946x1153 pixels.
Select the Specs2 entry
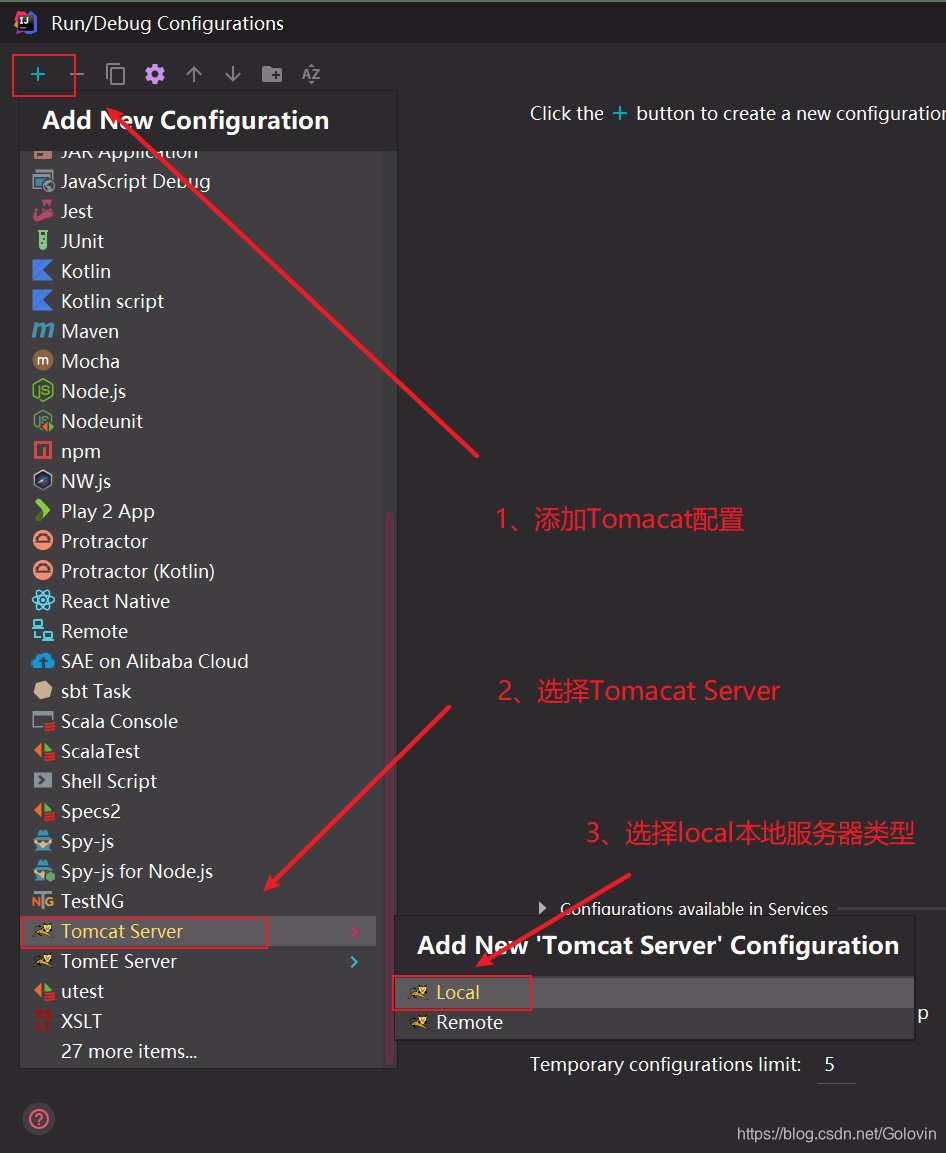click(199, 812)
